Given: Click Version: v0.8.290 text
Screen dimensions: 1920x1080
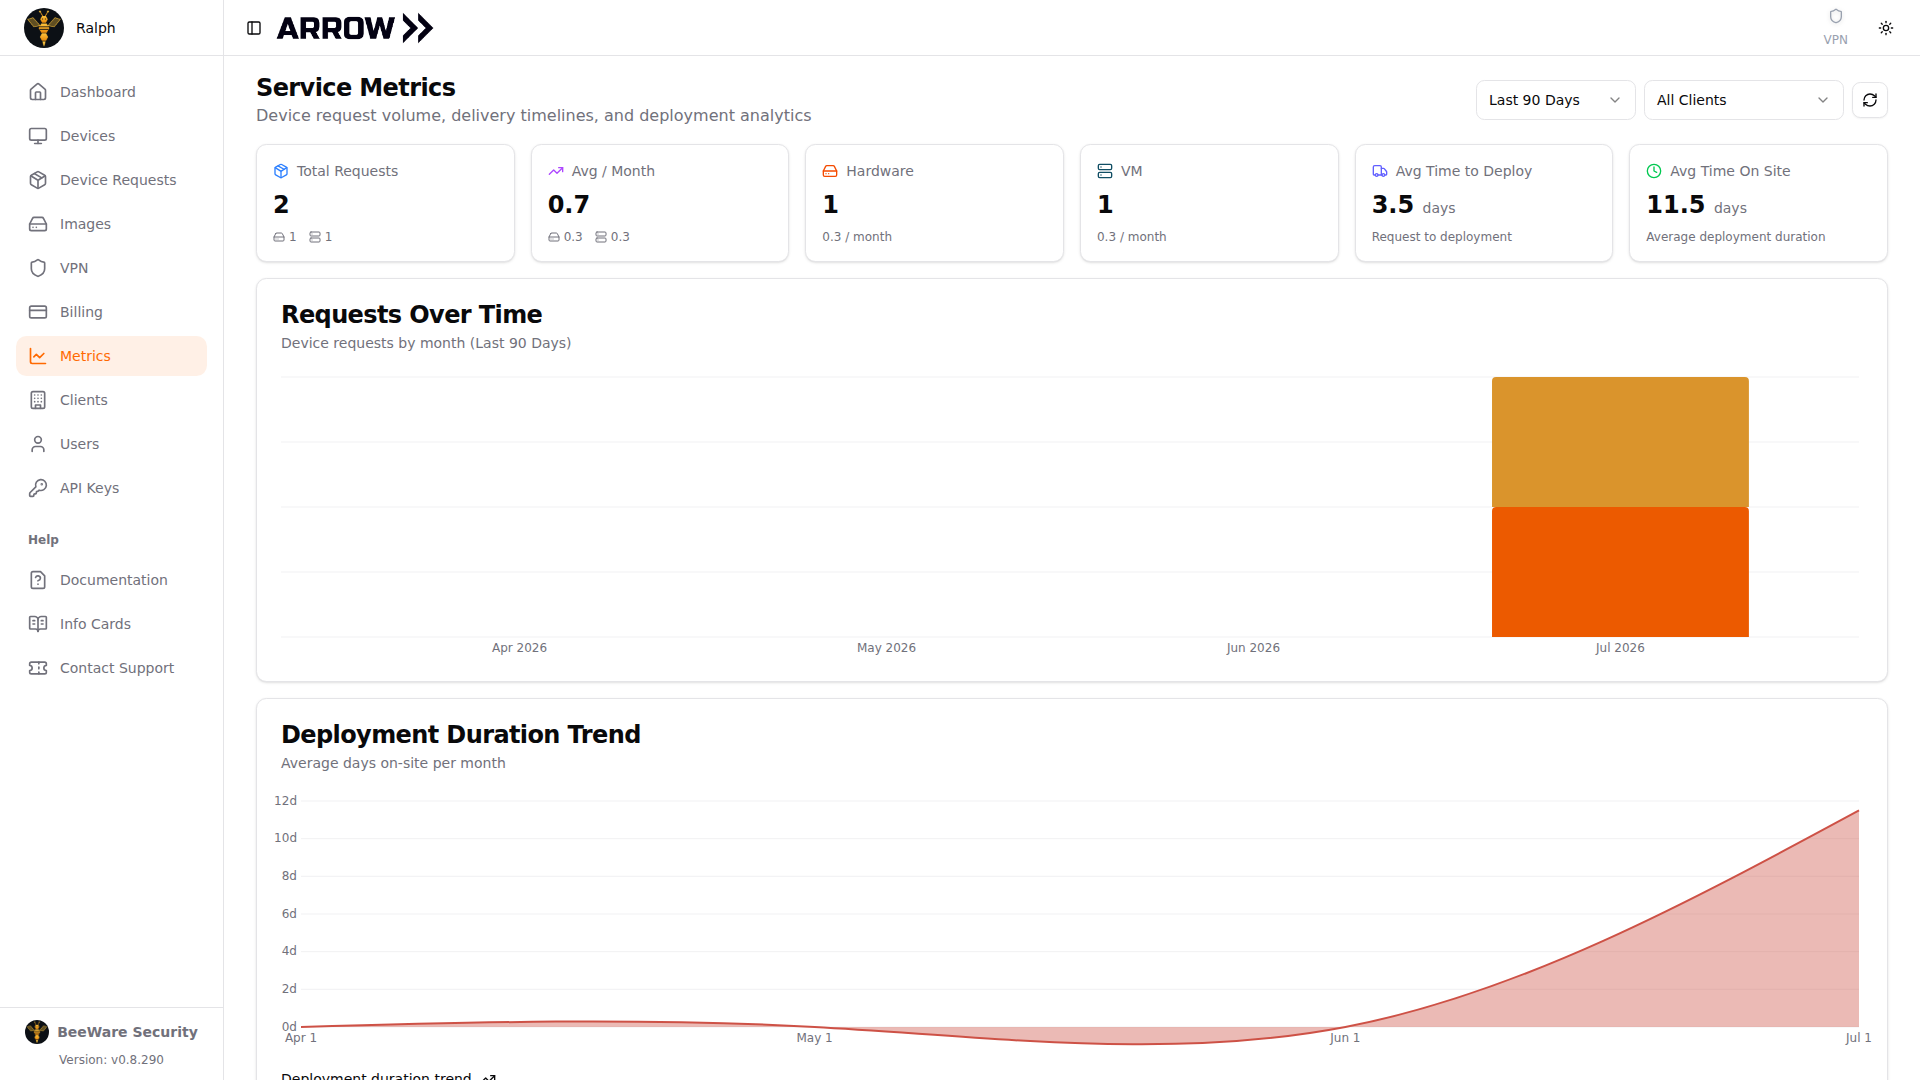Looking at the screenshot, I should [111, 1060].
